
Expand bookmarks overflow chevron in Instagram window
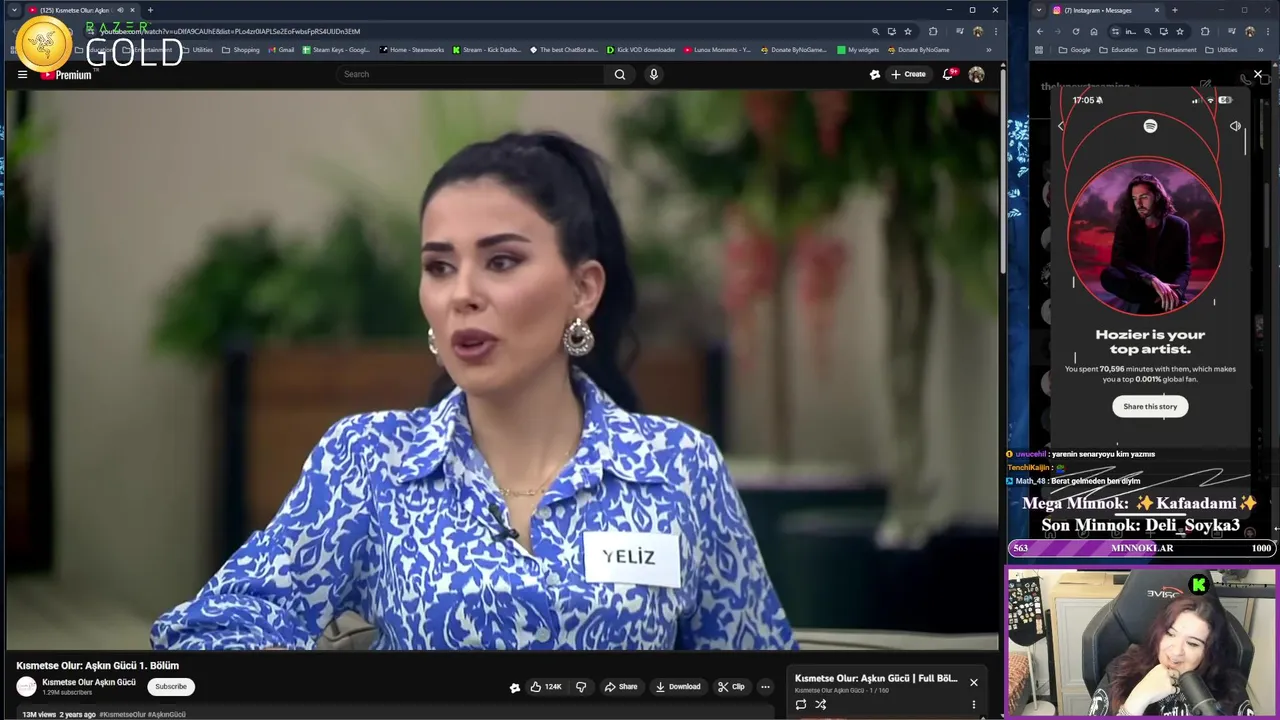(x=1262, y=50)
